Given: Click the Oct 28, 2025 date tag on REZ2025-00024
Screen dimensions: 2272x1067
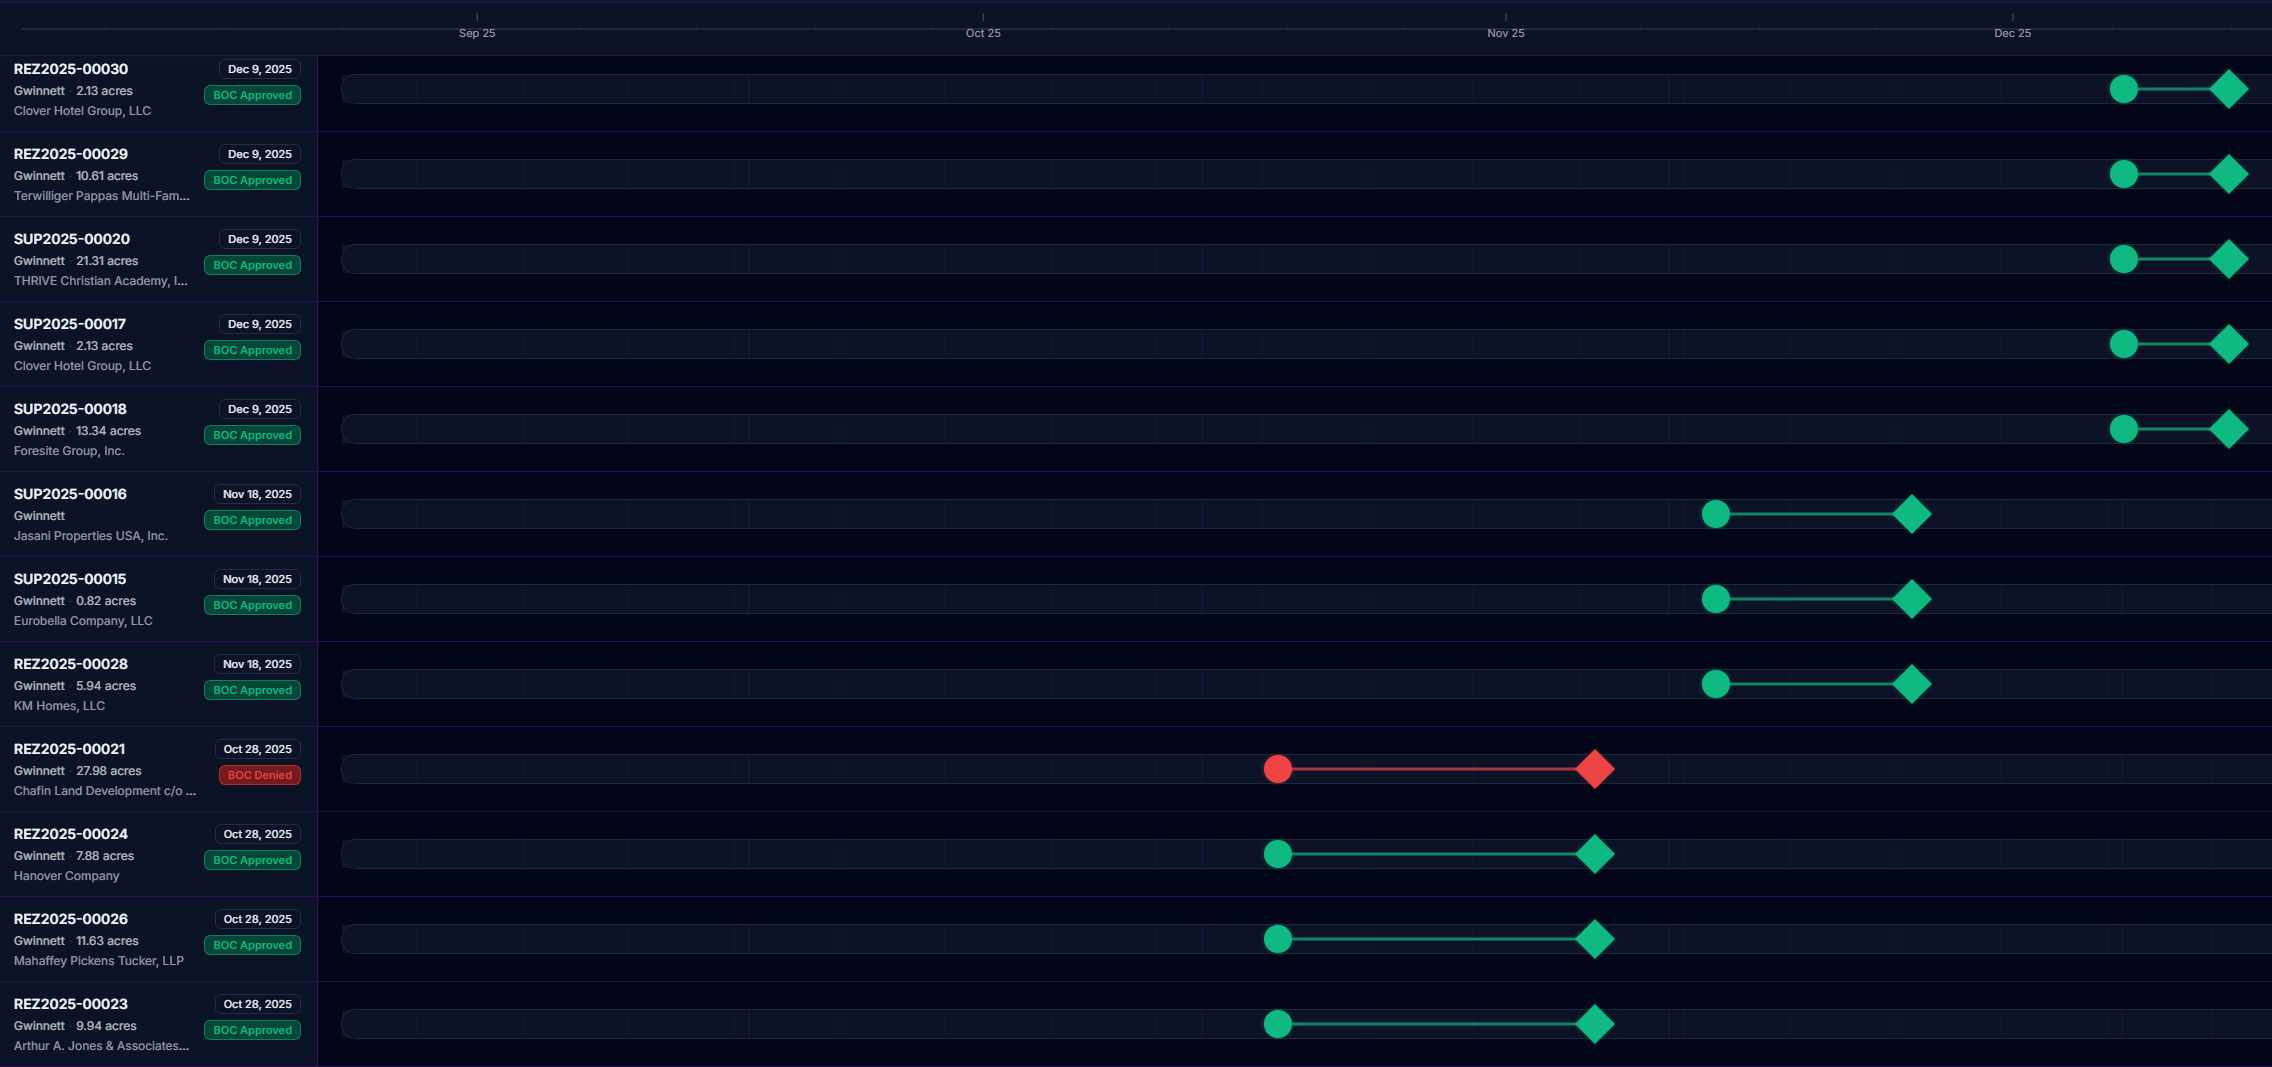Looking at the screenshot, I should tap(257, 834).
